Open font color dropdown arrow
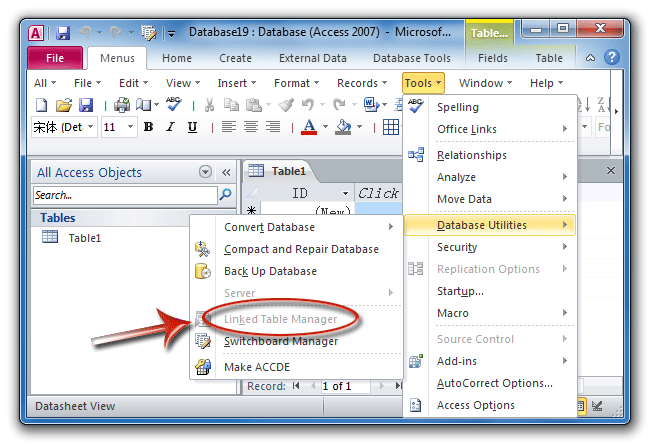Screen dimensions: 651x445 [x=325, y=127]
